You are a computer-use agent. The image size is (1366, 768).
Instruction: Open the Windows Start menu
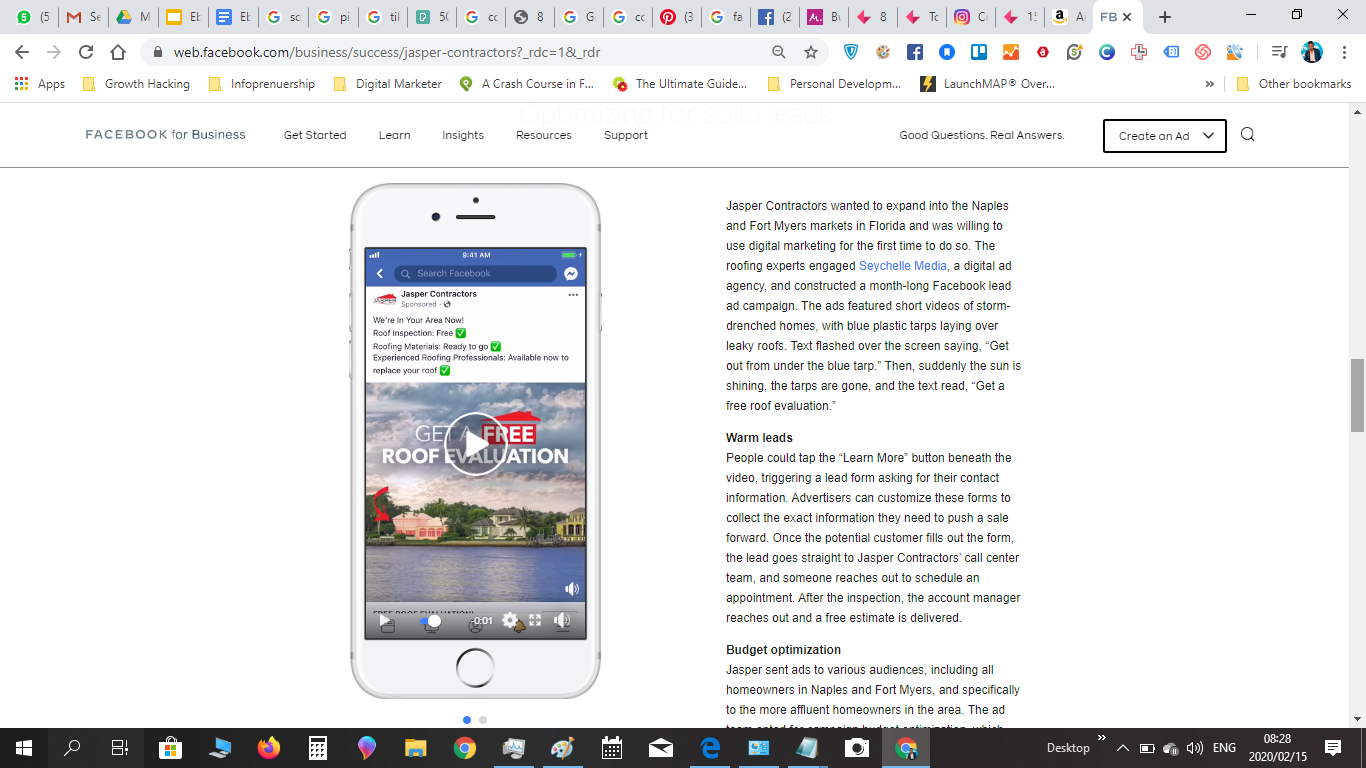coord(24,747)
